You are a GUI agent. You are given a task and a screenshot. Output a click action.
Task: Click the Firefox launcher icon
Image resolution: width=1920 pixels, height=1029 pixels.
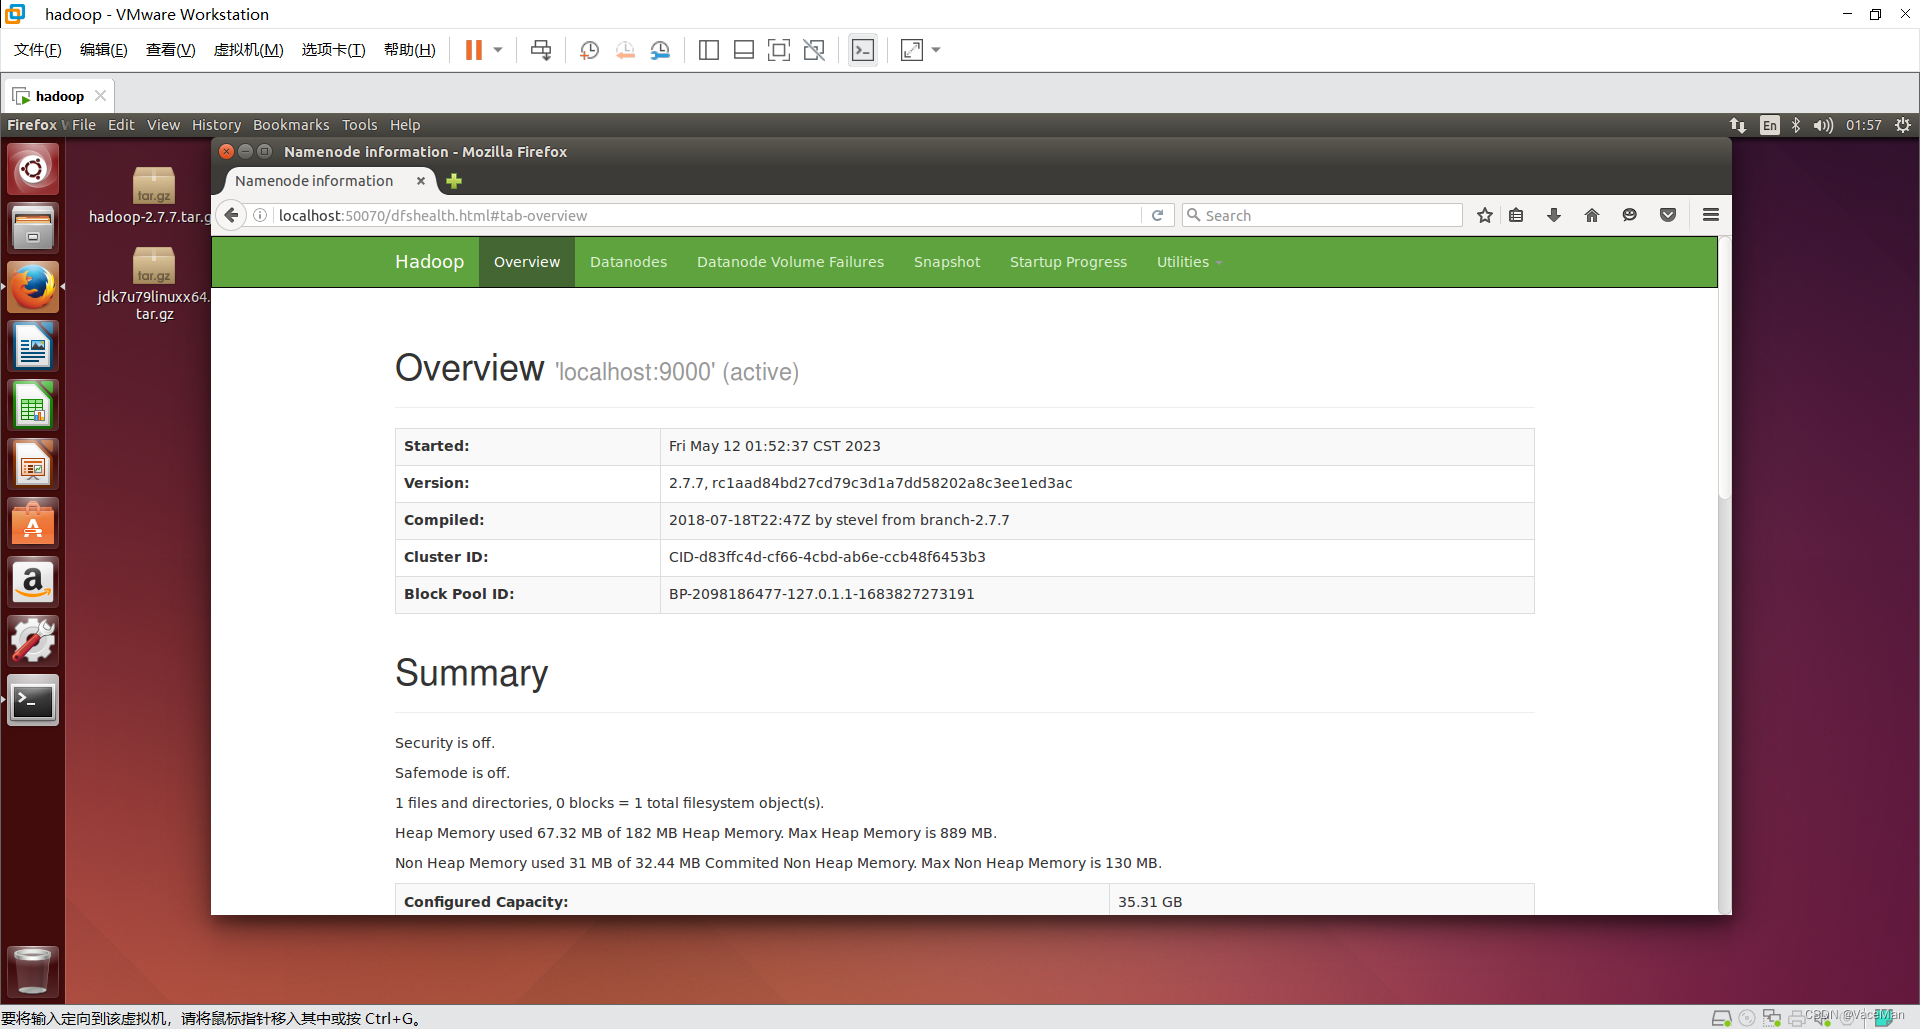33,287
